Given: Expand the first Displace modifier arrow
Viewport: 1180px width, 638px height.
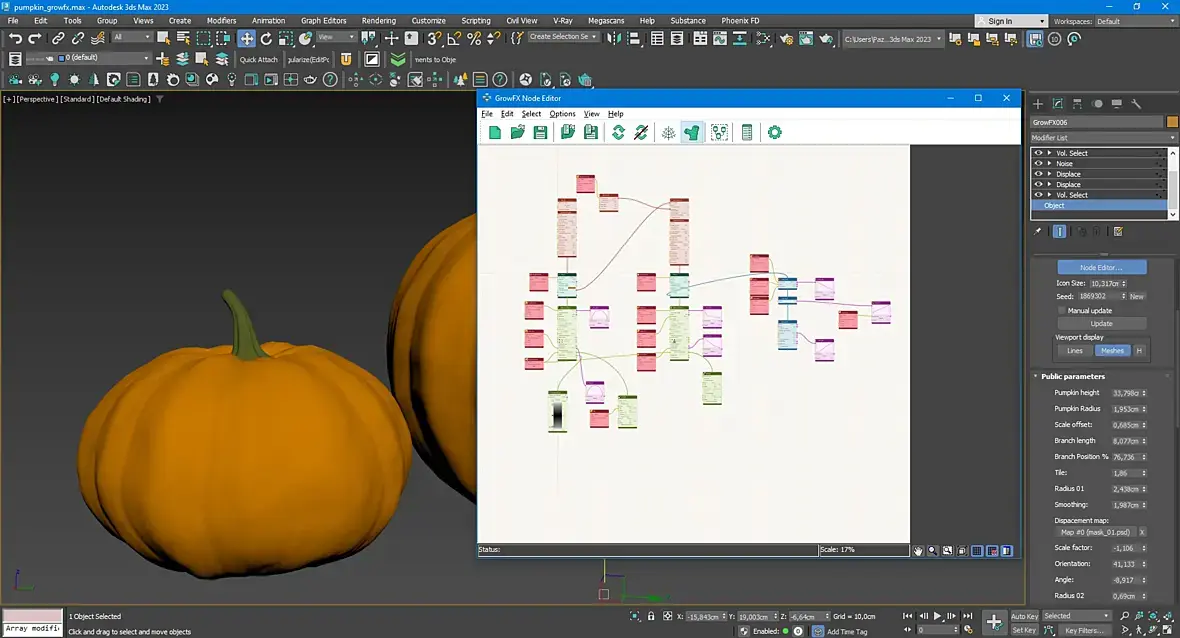Looking at the screenshot, I should point(1049,174).
